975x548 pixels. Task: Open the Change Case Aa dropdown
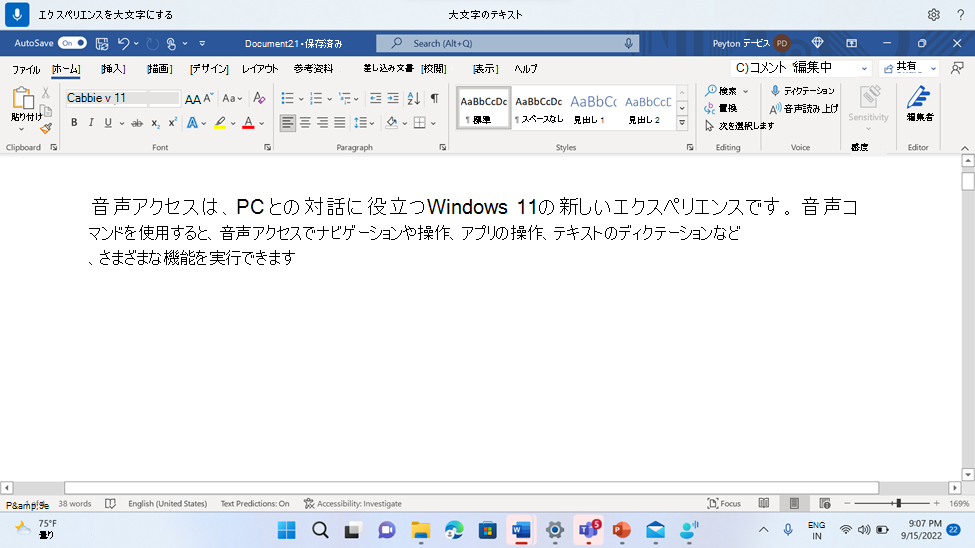coord(232,98)
